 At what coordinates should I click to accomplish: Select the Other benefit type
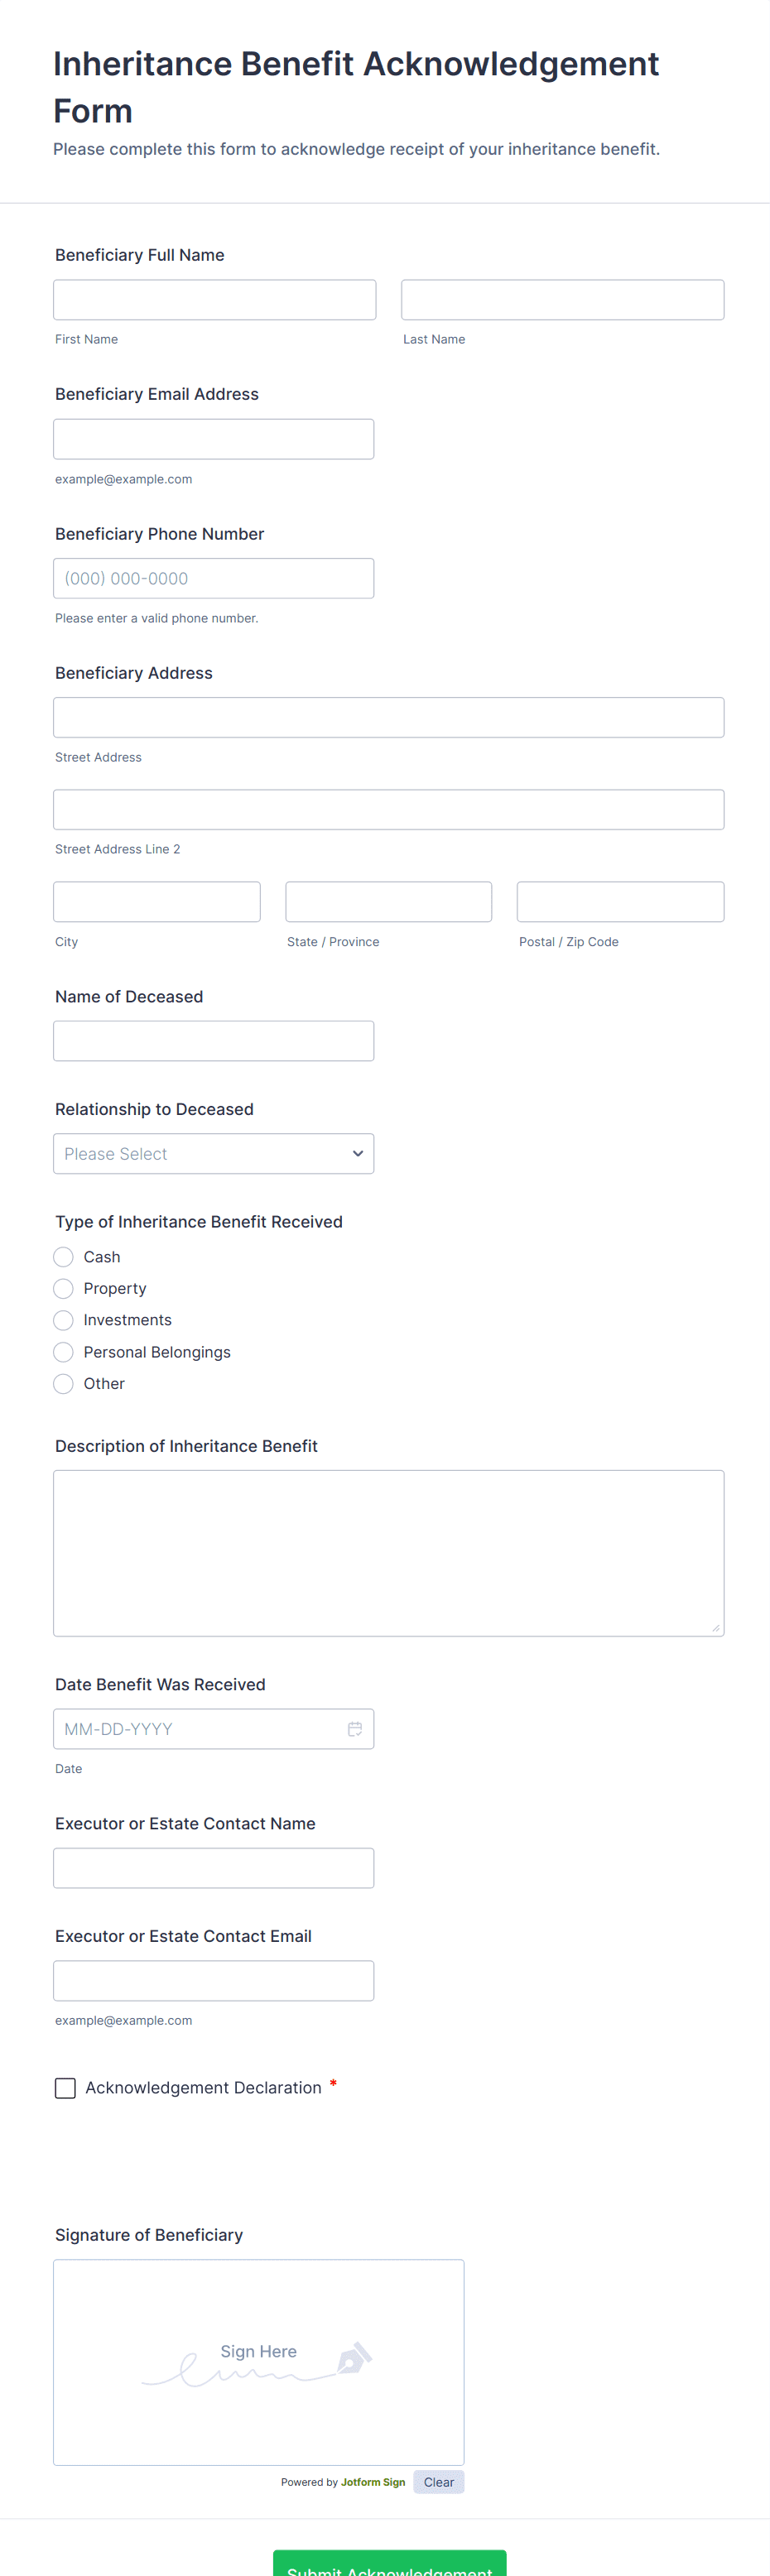(x=64, y=1384)
